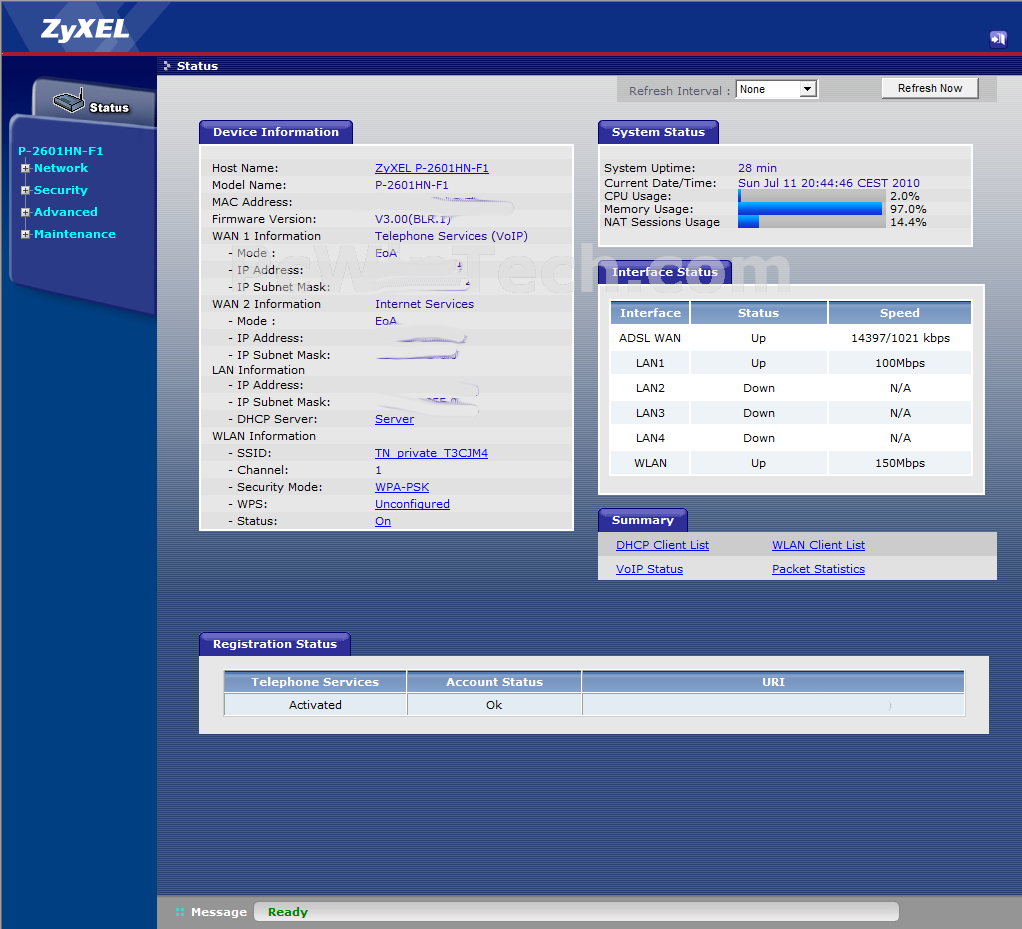Viewport: 1022px width, 929px height.
Task: Click the Memory Usage progress bar
Action: (811, 209)
